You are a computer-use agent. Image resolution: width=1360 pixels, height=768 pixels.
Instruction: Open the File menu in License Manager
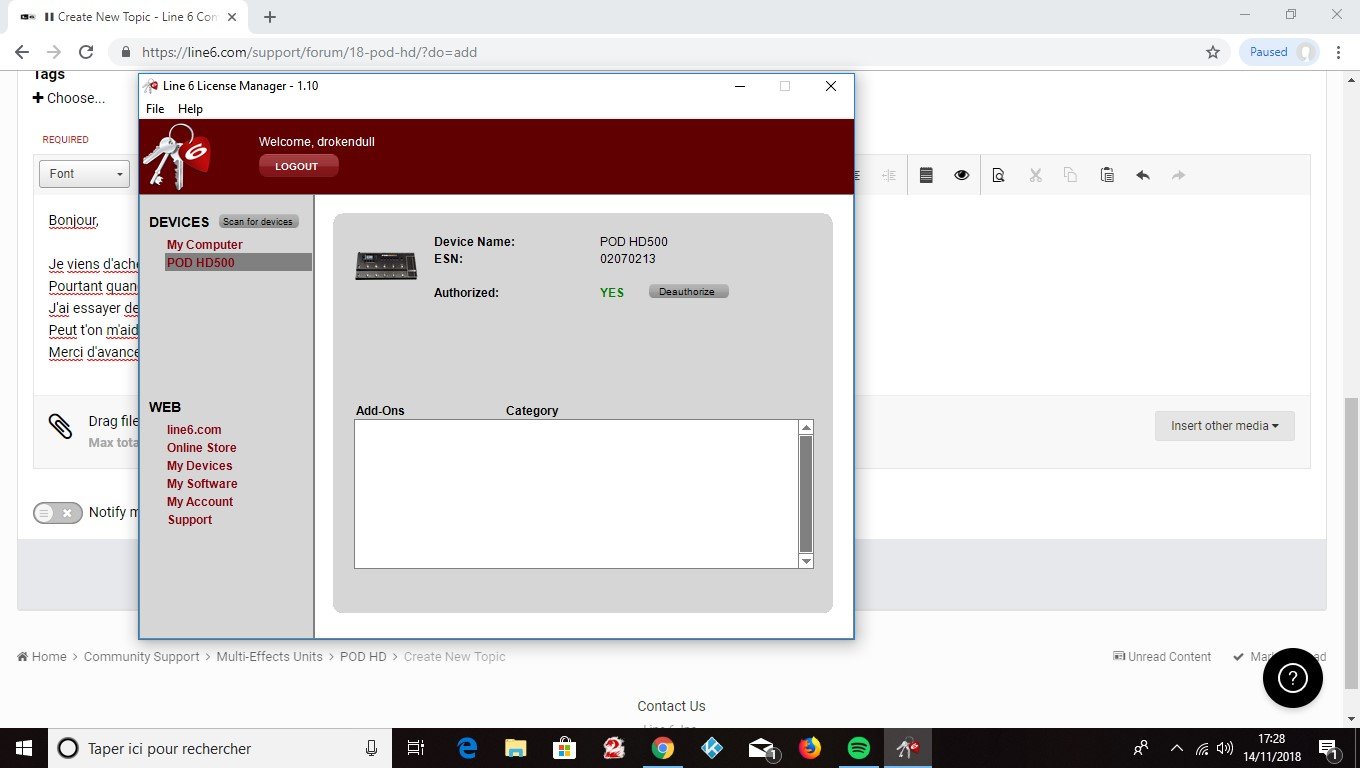(155, 109)
